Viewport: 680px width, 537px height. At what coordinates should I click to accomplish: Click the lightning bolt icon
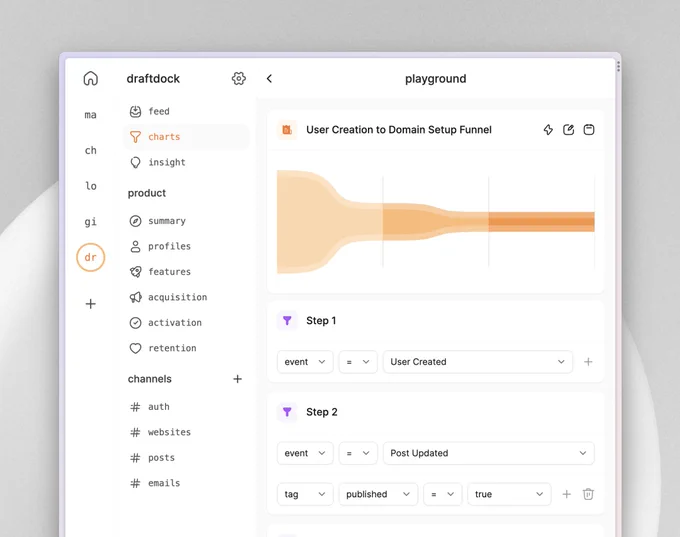click(548, 130)
